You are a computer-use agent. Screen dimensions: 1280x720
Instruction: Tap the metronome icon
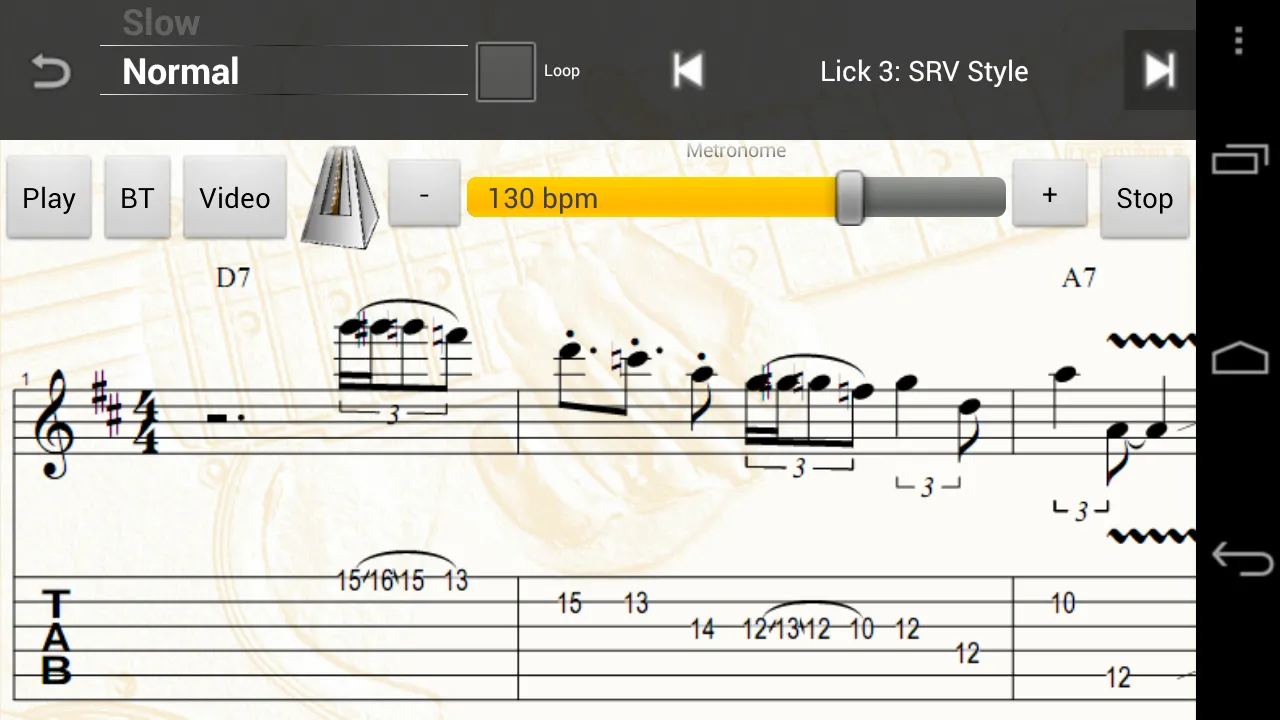[340, 197]
